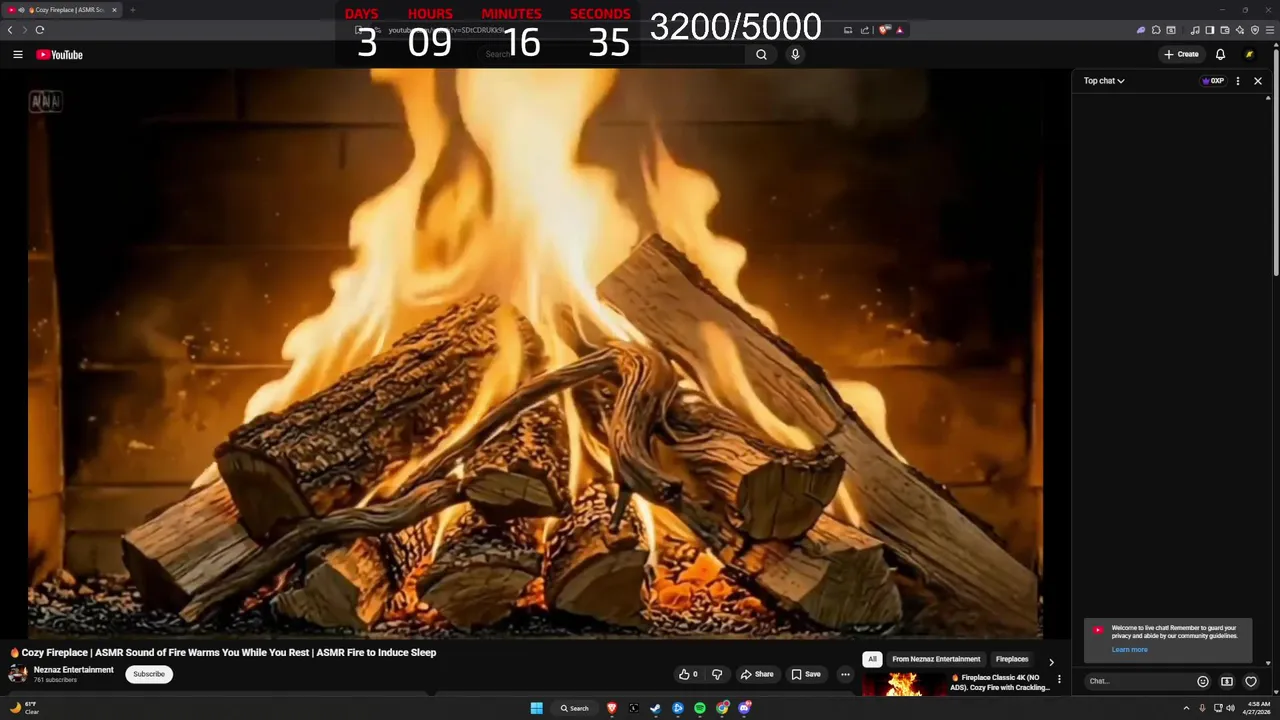Start voice search with the microphone icon
This screenshot has width=1280, height=720.
795,54
